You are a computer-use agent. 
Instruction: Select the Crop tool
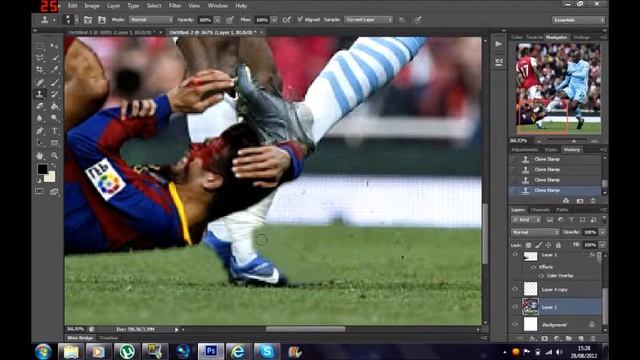(x=40, y=70)
